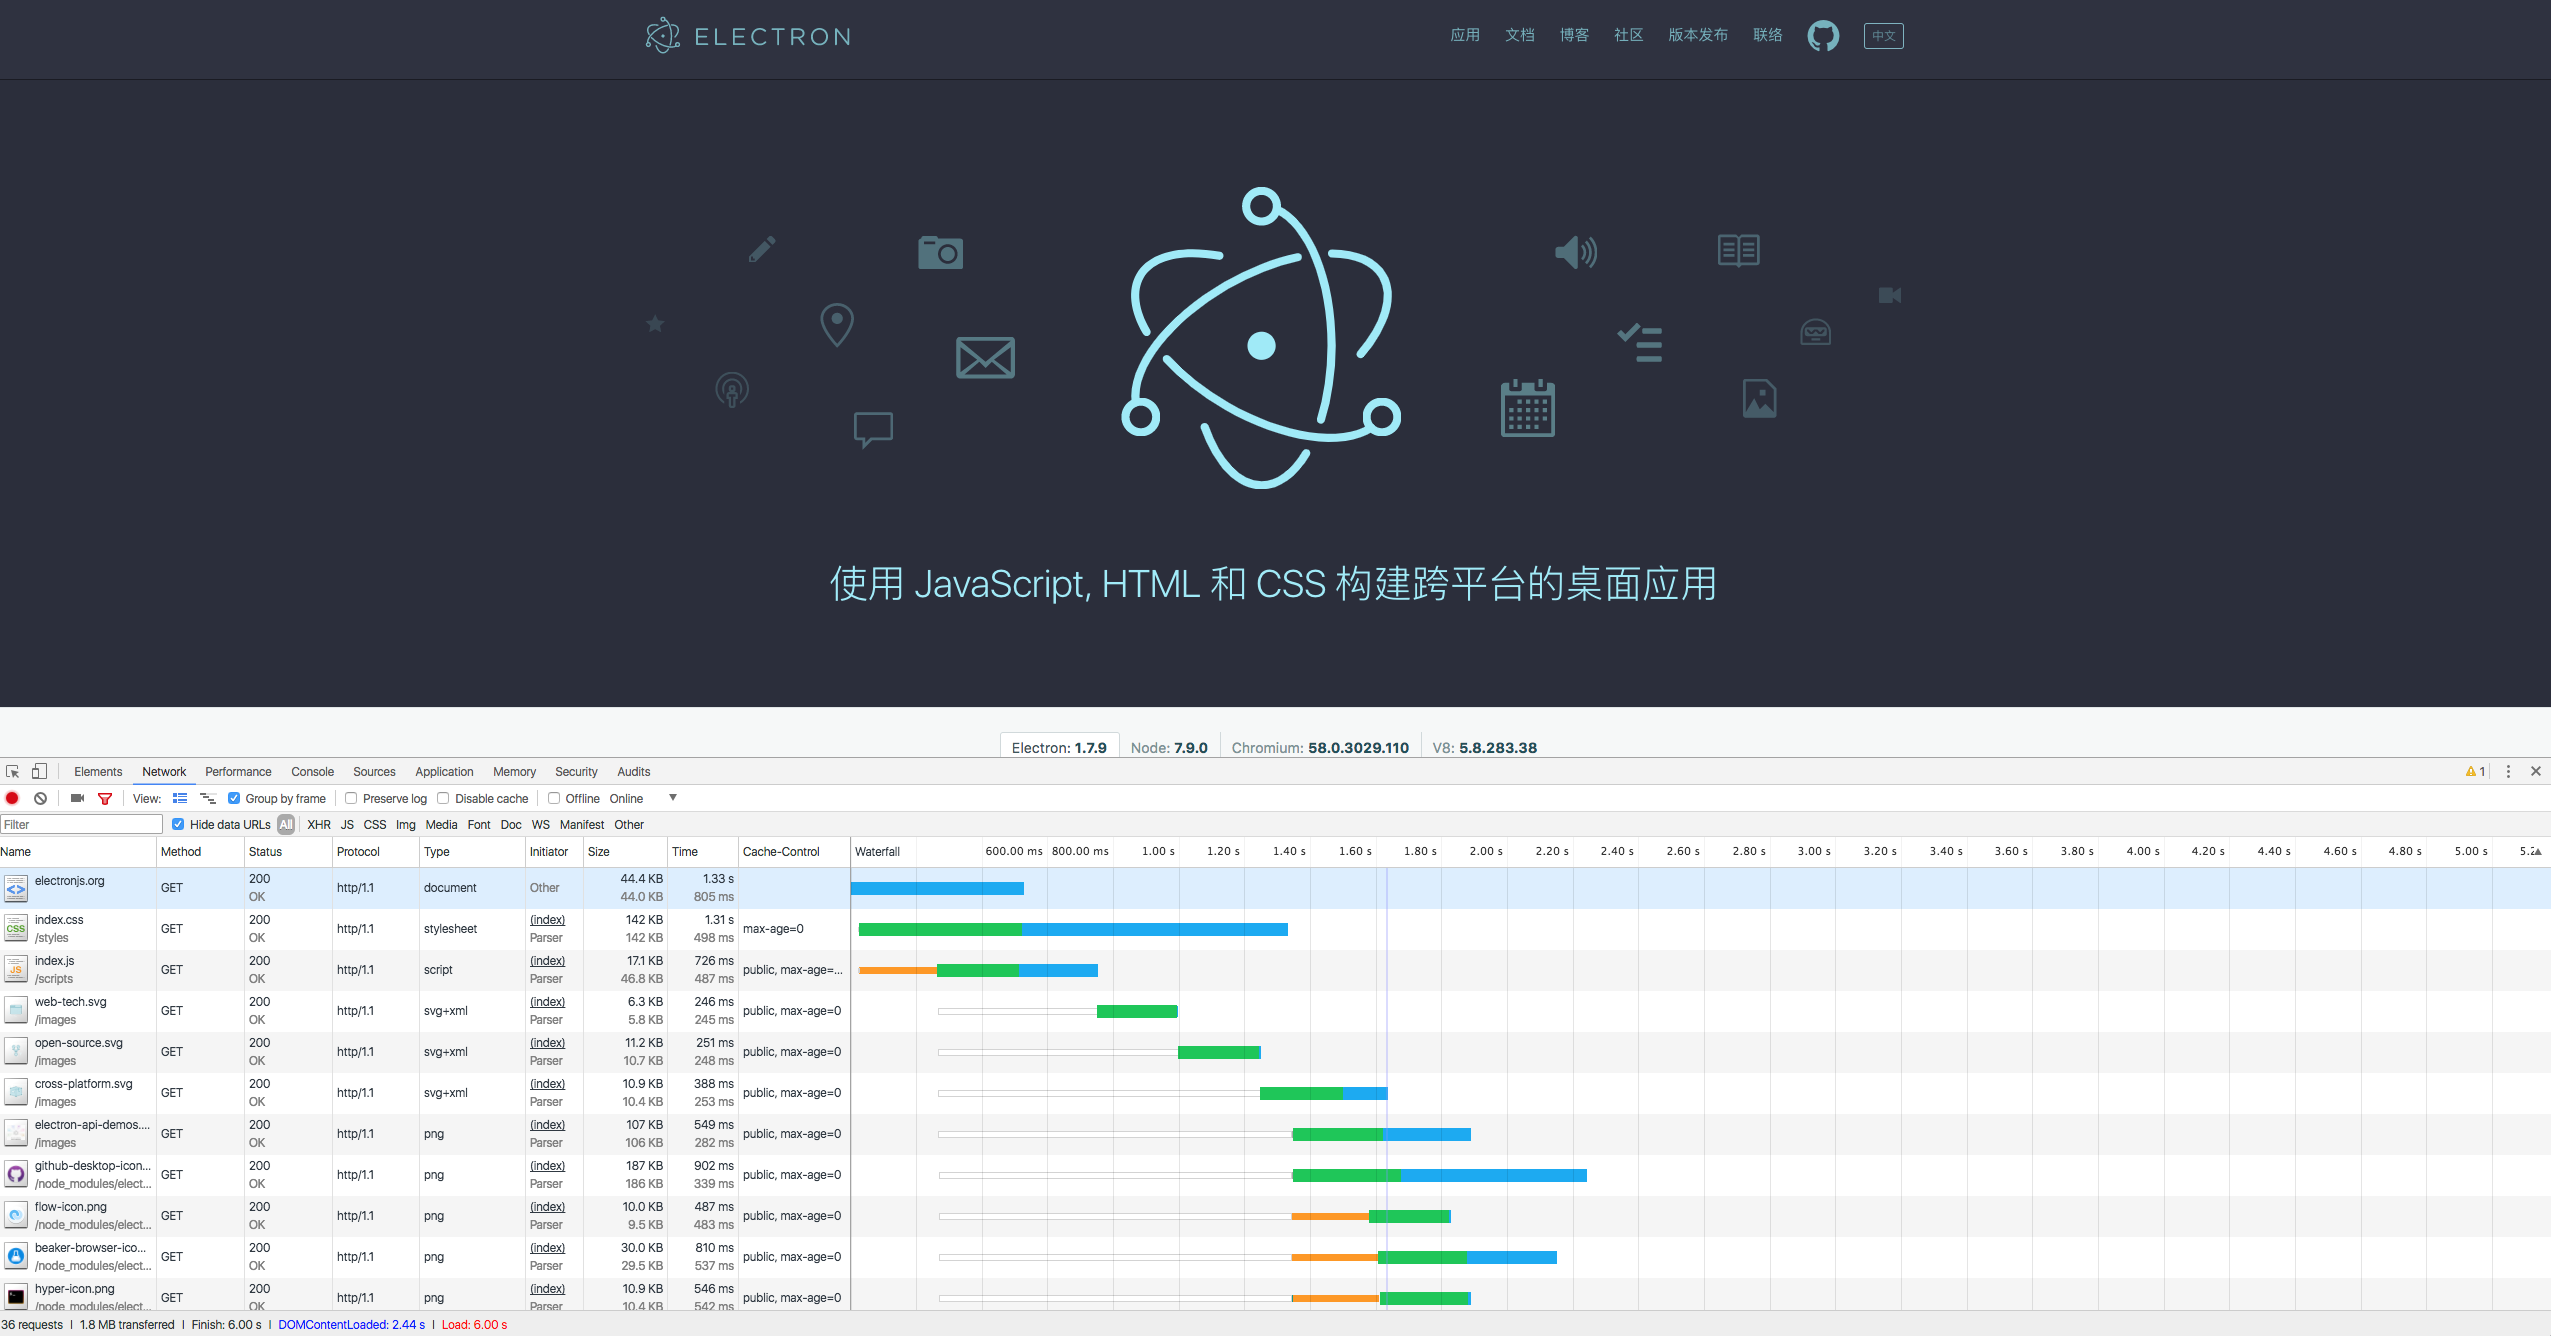The width and height of the screenshot is (2551, 1336).
Task: Open DevTools three-dot customize menu
Action: pos(2507,771)
